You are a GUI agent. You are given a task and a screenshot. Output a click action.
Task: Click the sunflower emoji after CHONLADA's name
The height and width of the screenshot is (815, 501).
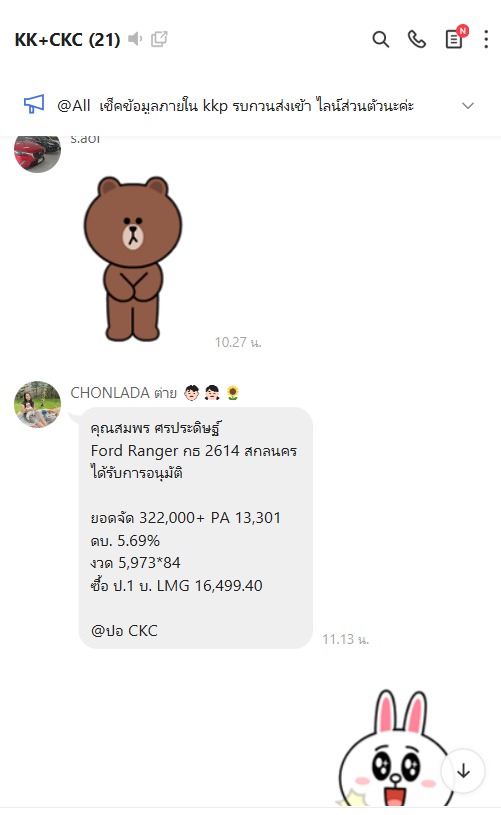233,393
